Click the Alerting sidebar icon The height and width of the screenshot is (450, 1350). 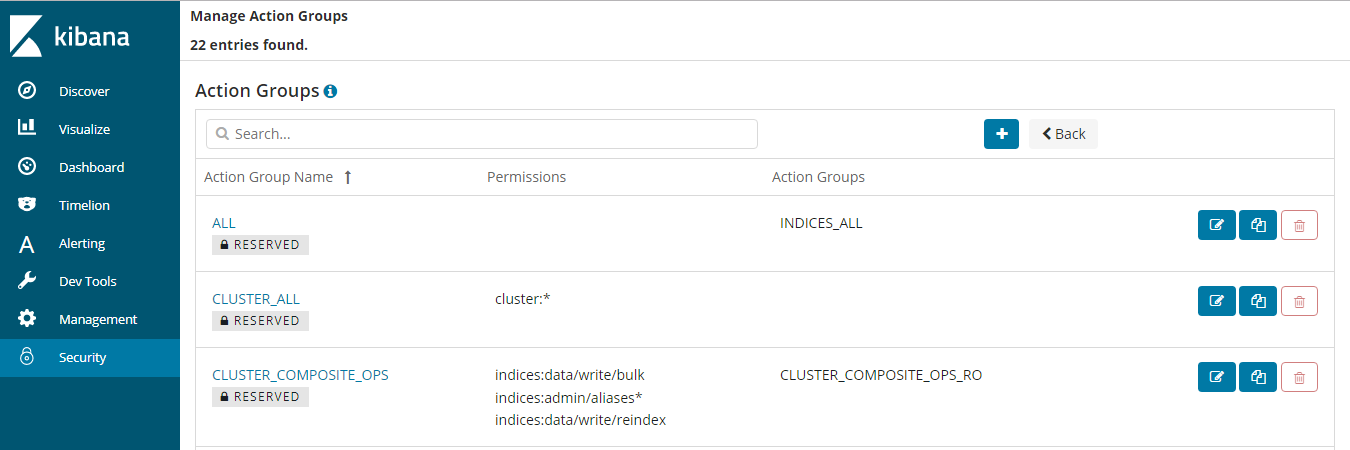pyautogui.click(x=28, y=244)
